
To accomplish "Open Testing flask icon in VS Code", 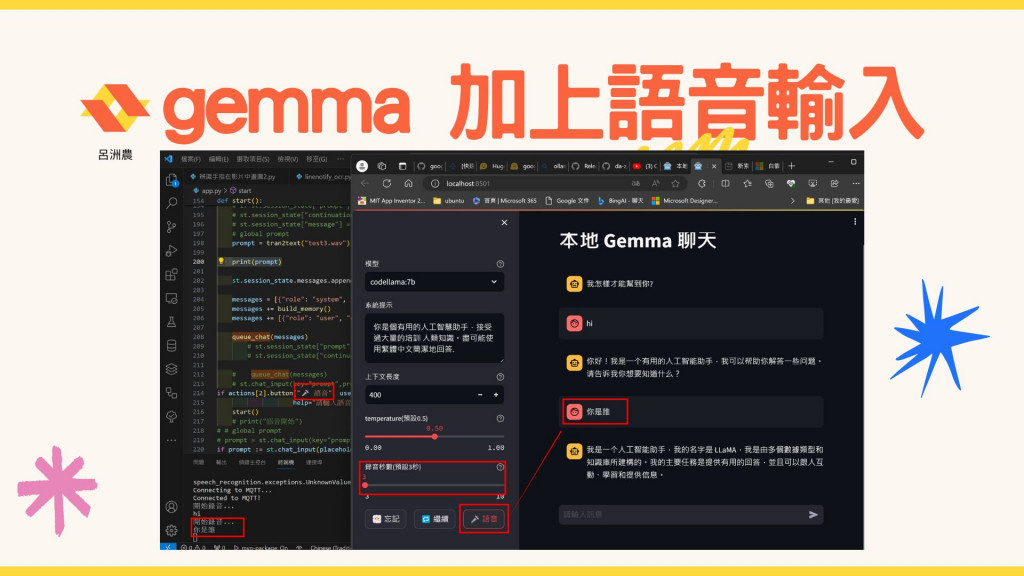I will (x=172, y=322).
